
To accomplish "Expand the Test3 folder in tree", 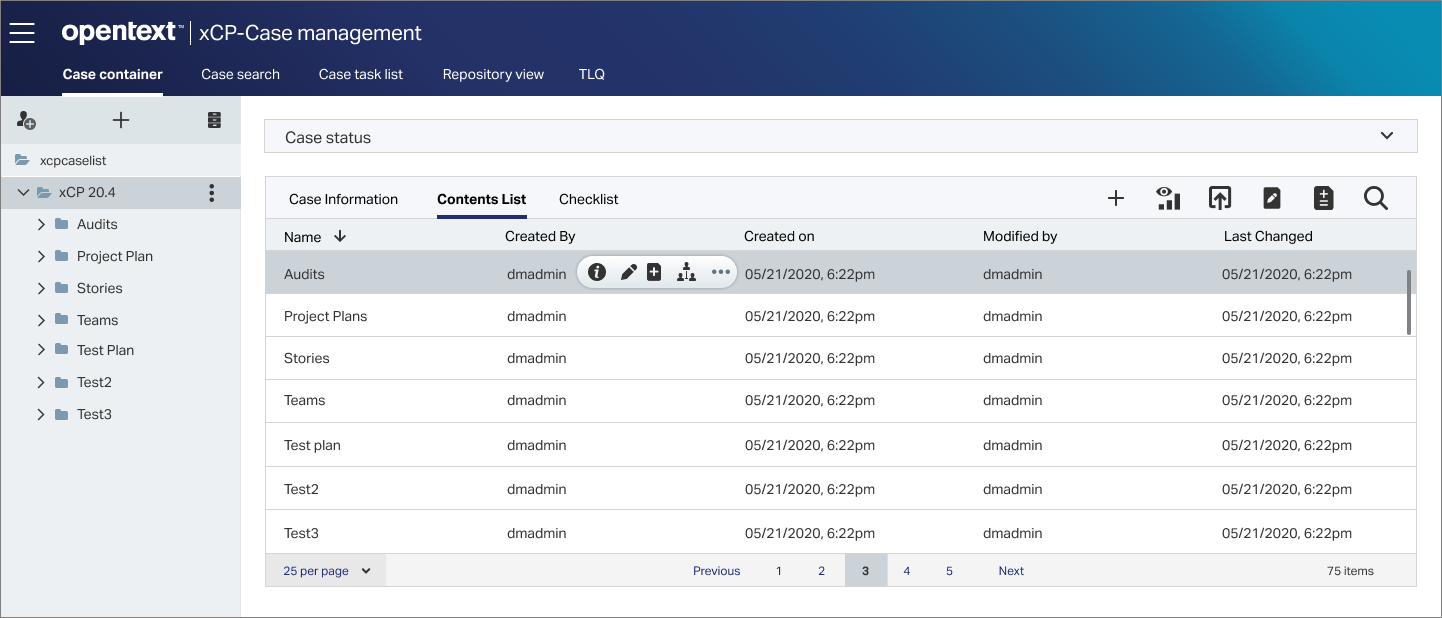I will tap(41, 414).
